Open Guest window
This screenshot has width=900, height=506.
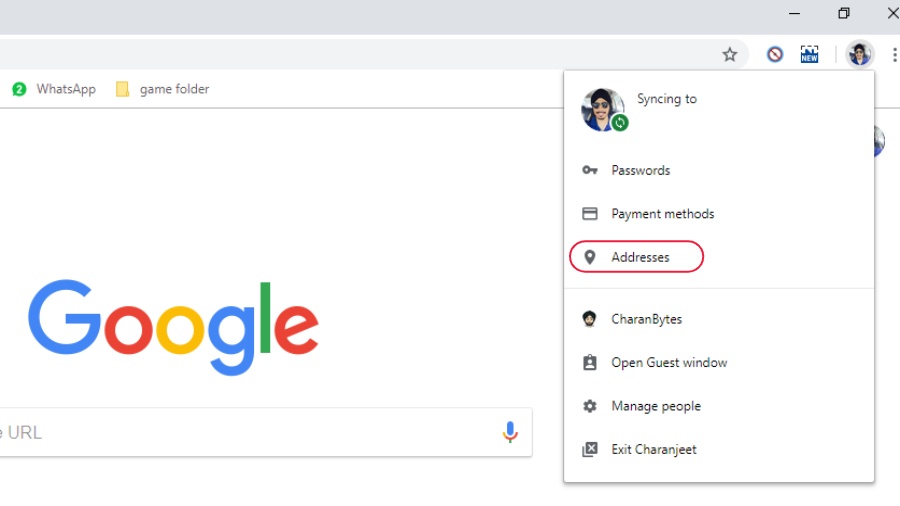click(668, 362)
